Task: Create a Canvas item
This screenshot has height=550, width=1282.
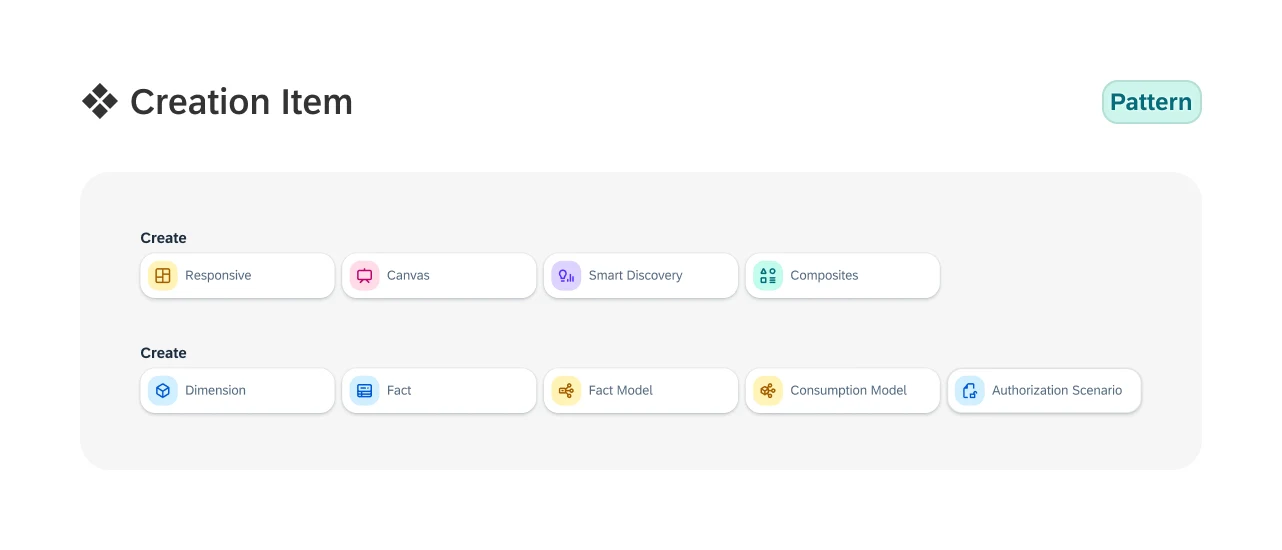Action: 439,276
